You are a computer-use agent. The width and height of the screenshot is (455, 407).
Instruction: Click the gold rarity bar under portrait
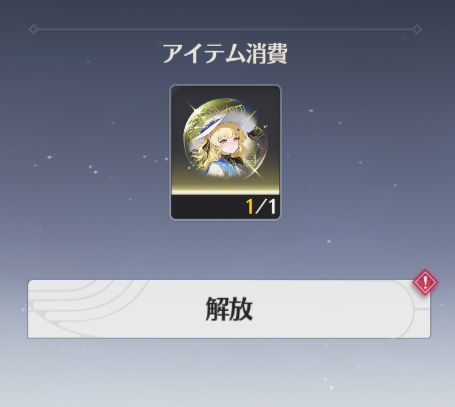pos(225,192)
